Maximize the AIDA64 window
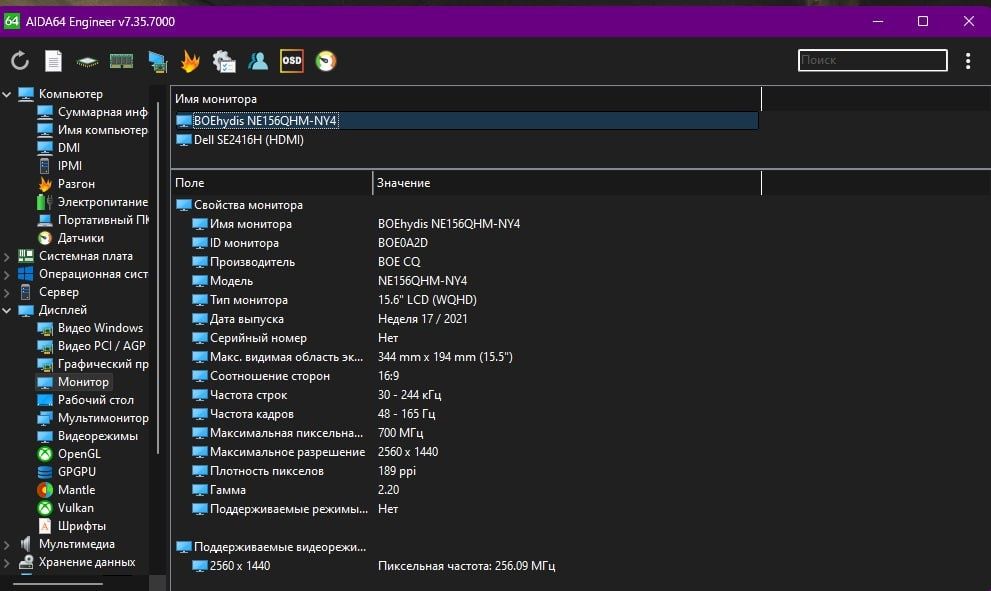This screenshot has width=991, height=591. [x=923, y=21]
